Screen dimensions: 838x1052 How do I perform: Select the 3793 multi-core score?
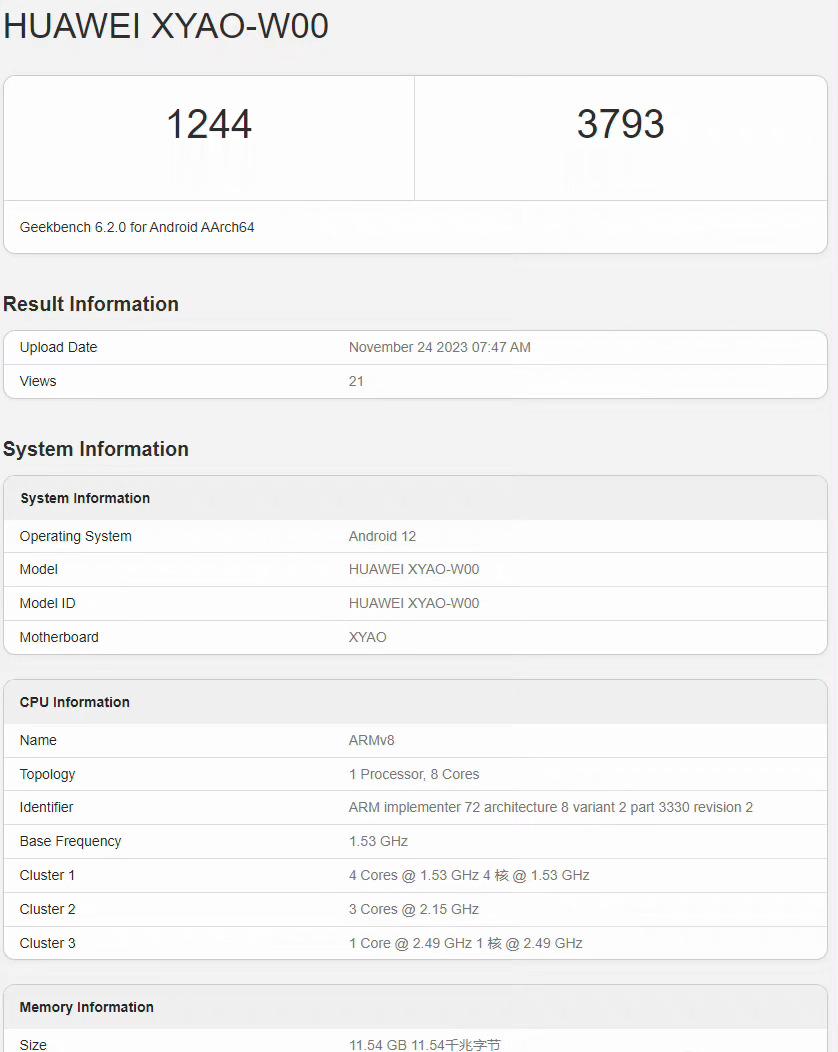(621, 124)
